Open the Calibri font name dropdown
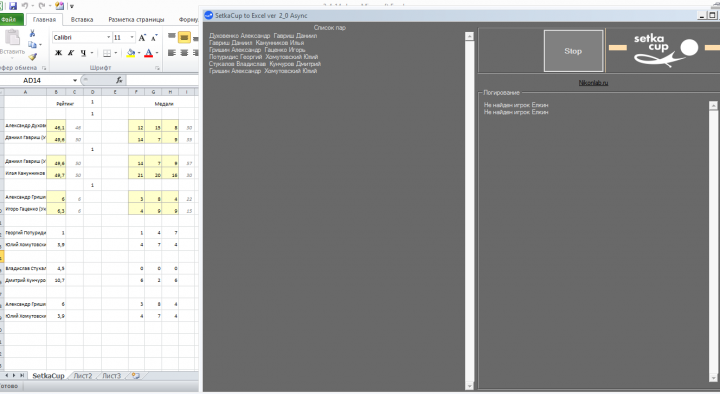This screenshot has width=720, height=394. (x=109, y=37)
